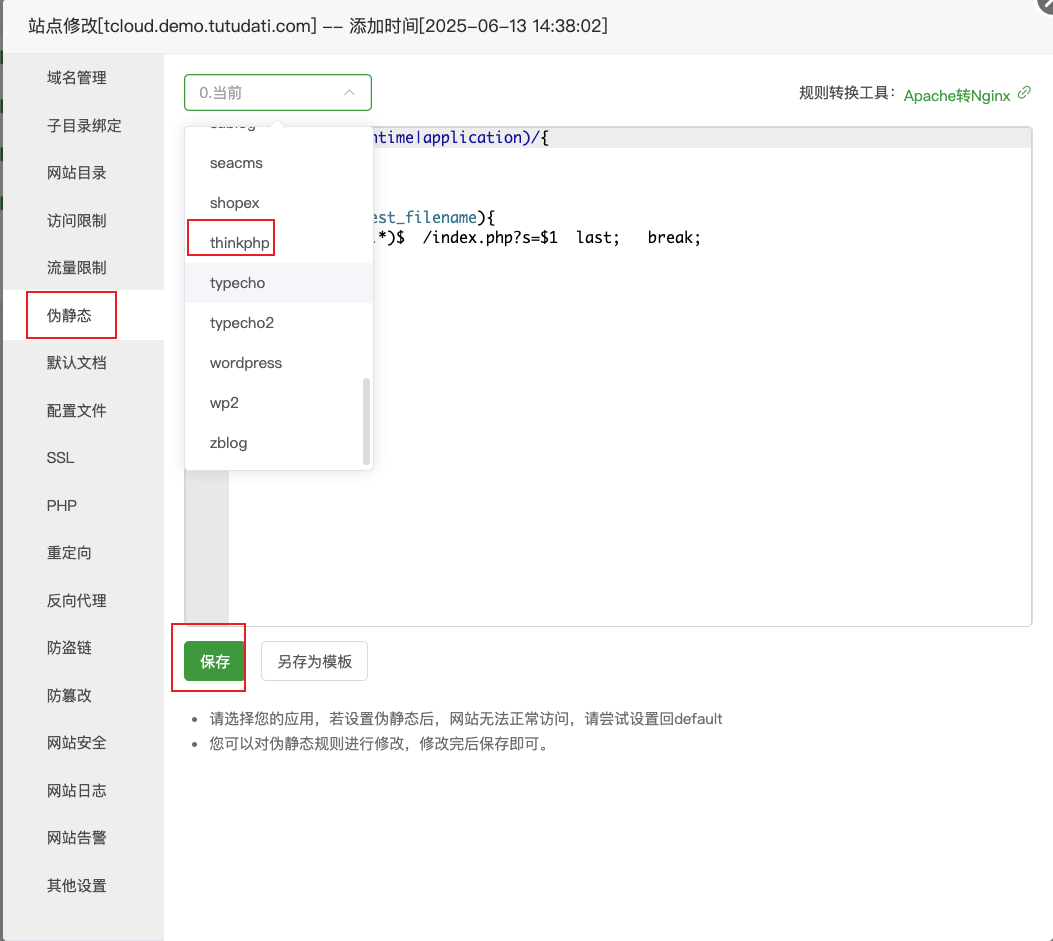The image size is (1053, 941).
Task: Switch to the 伪静态 settings tab
Action: [x=71, y=315]
